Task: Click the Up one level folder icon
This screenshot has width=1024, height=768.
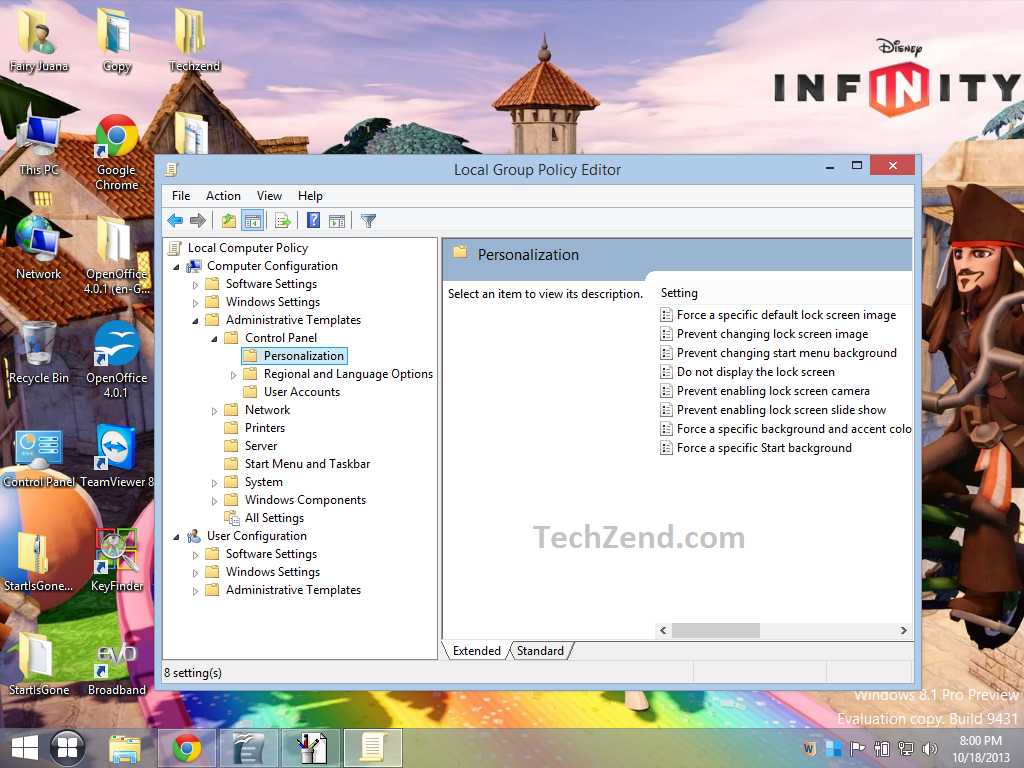Action: point(228,220)
